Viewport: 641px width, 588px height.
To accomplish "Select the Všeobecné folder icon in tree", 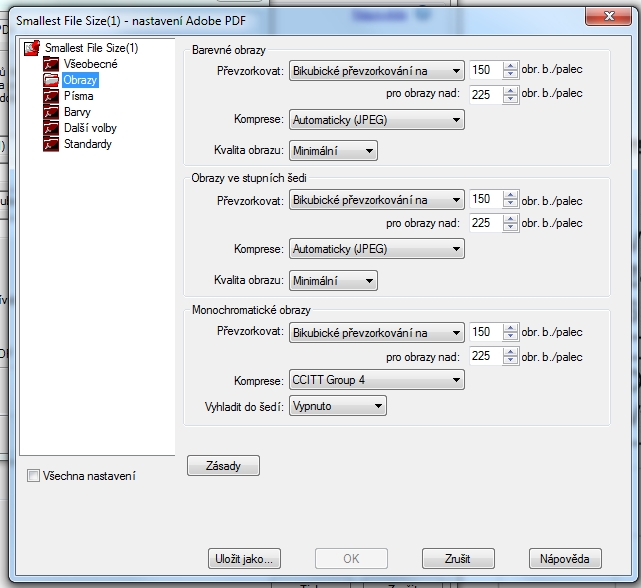I will (x=51, y=64).
